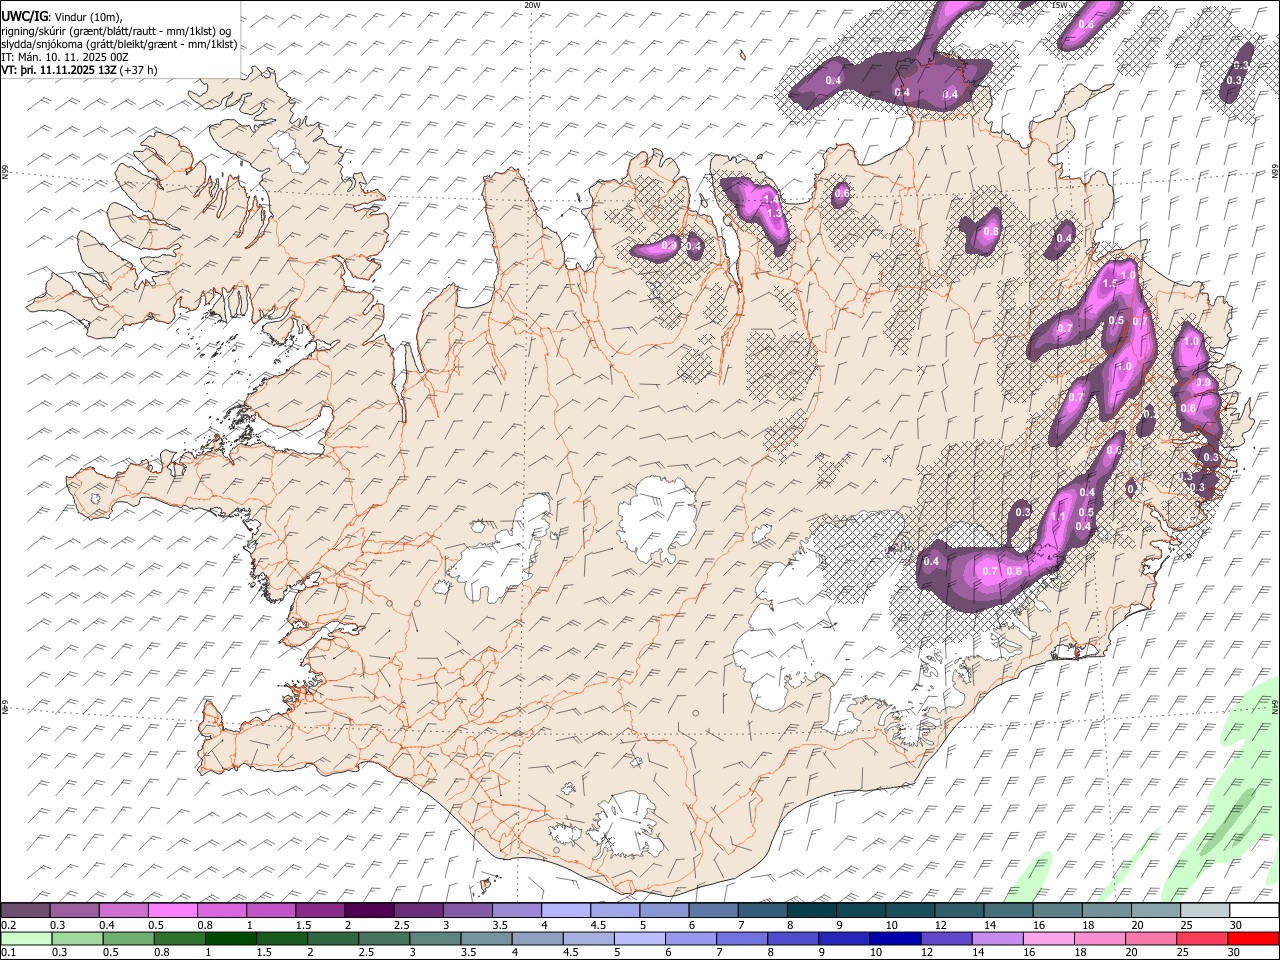
Task: Select the 6 swatch in the upper scale
Action: (x=713, y=911)
